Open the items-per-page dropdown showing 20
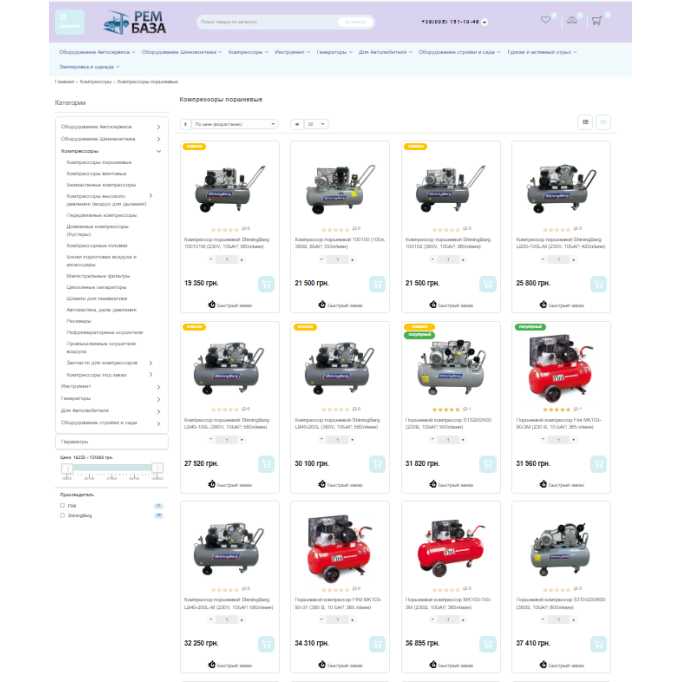The image size is (682, 682). [x=315, y=124]
